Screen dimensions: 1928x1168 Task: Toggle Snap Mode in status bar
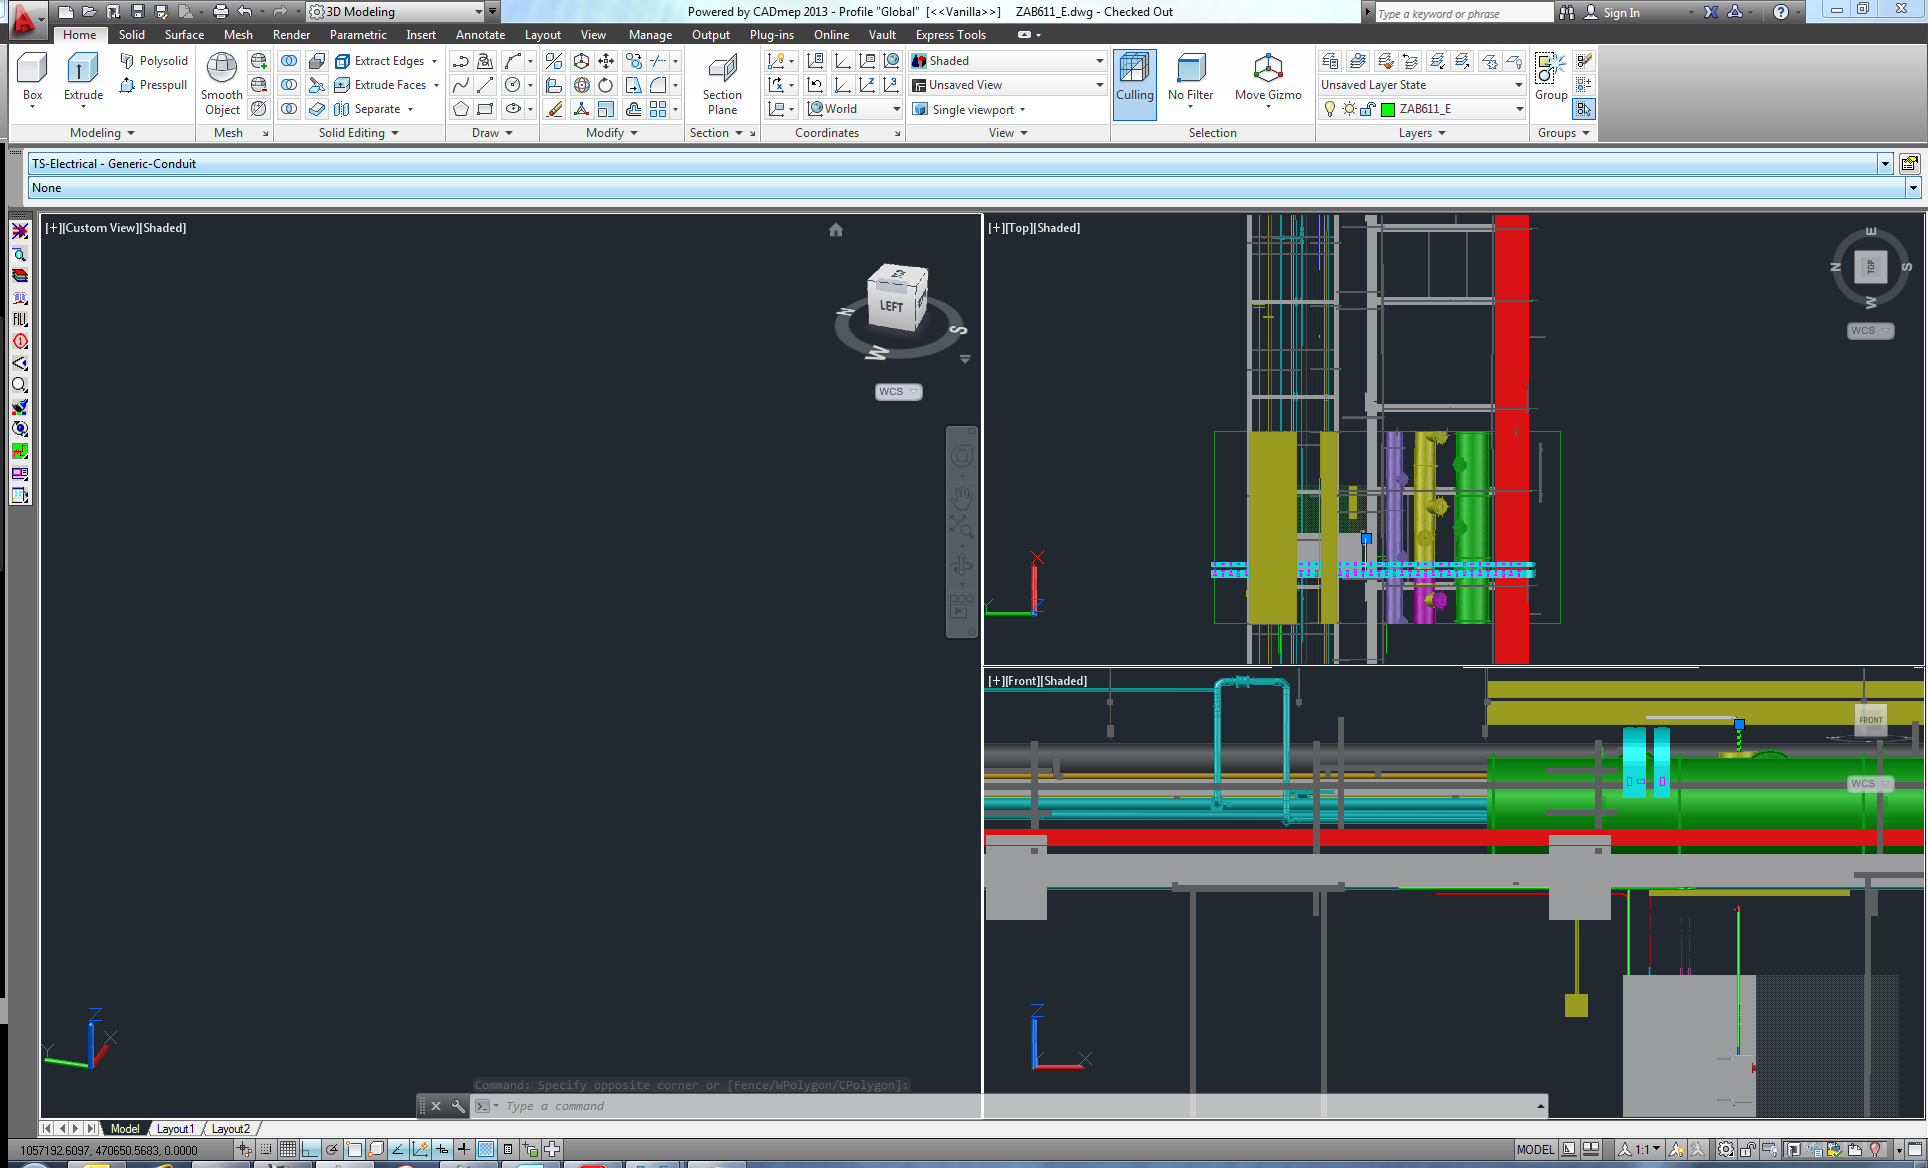pyautogui.click(x=266, y=1150)
